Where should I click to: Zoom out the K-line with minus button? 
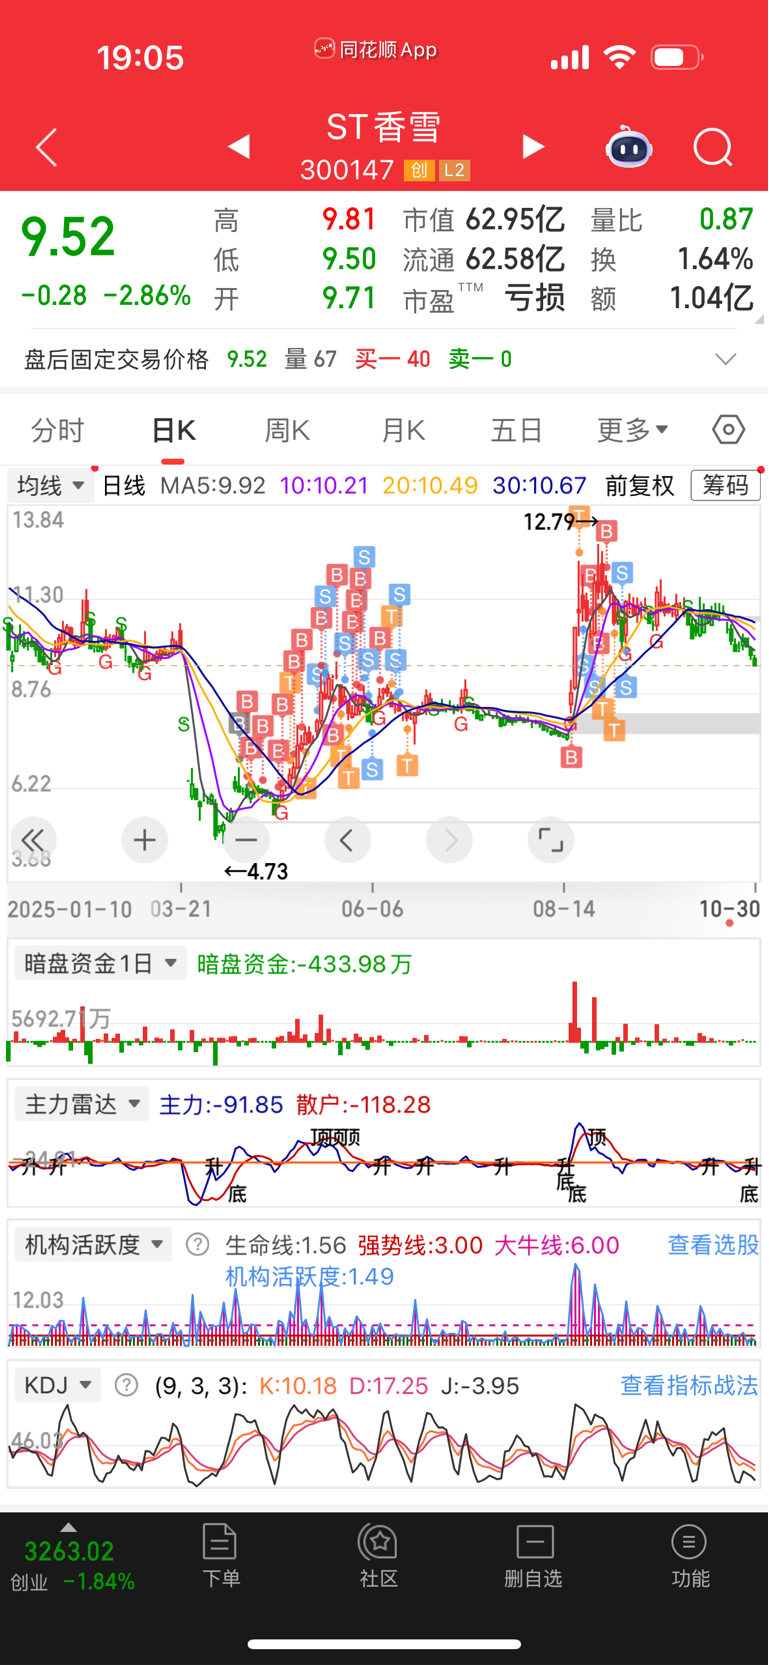246,840
